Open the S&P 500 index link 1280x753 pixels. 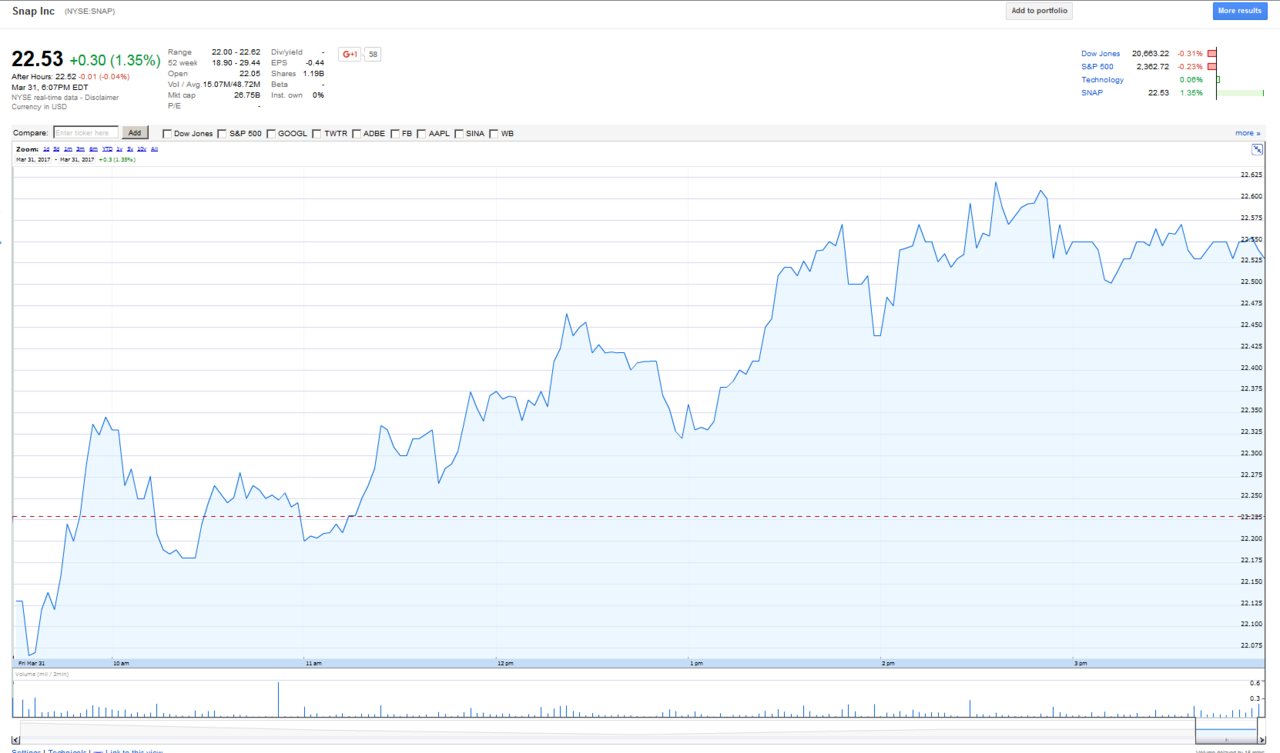1097,66
